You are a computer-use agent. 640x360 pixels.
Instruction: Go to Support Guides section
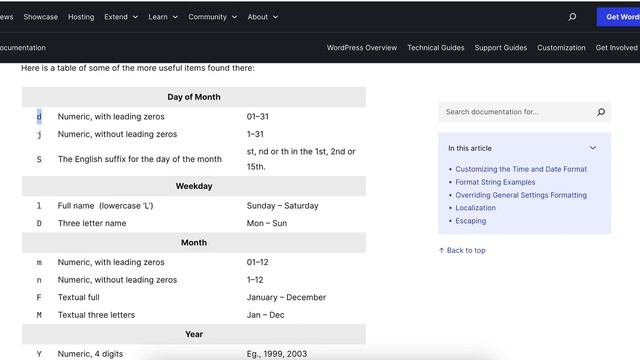500,48
